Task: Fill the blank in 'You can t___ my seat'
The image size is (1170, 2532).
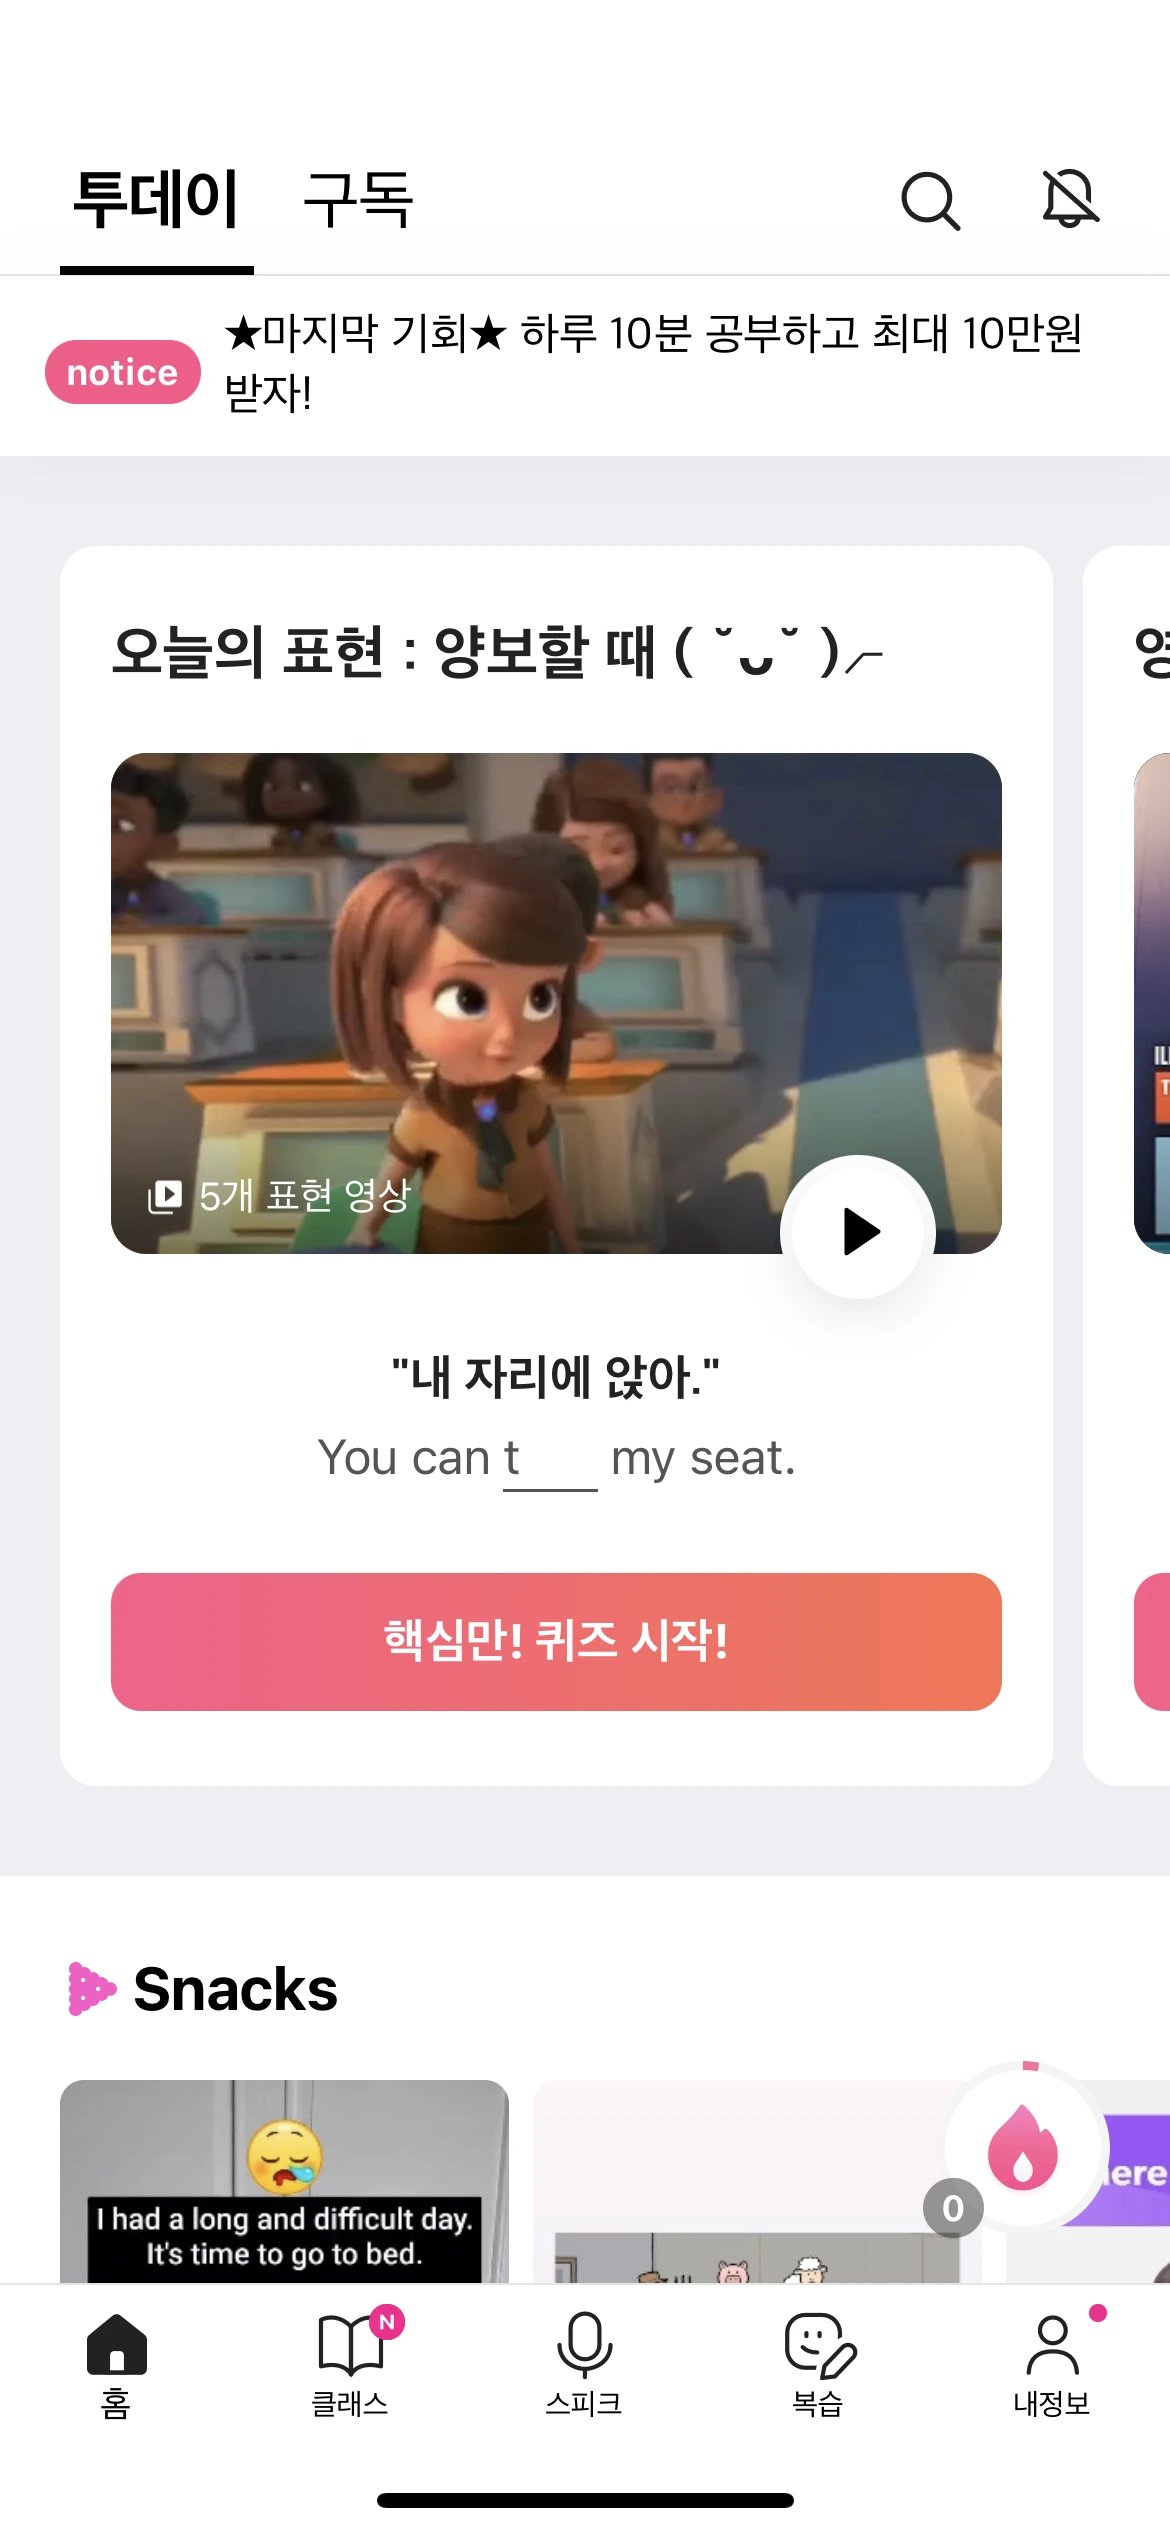Action: click(550, 1462)
